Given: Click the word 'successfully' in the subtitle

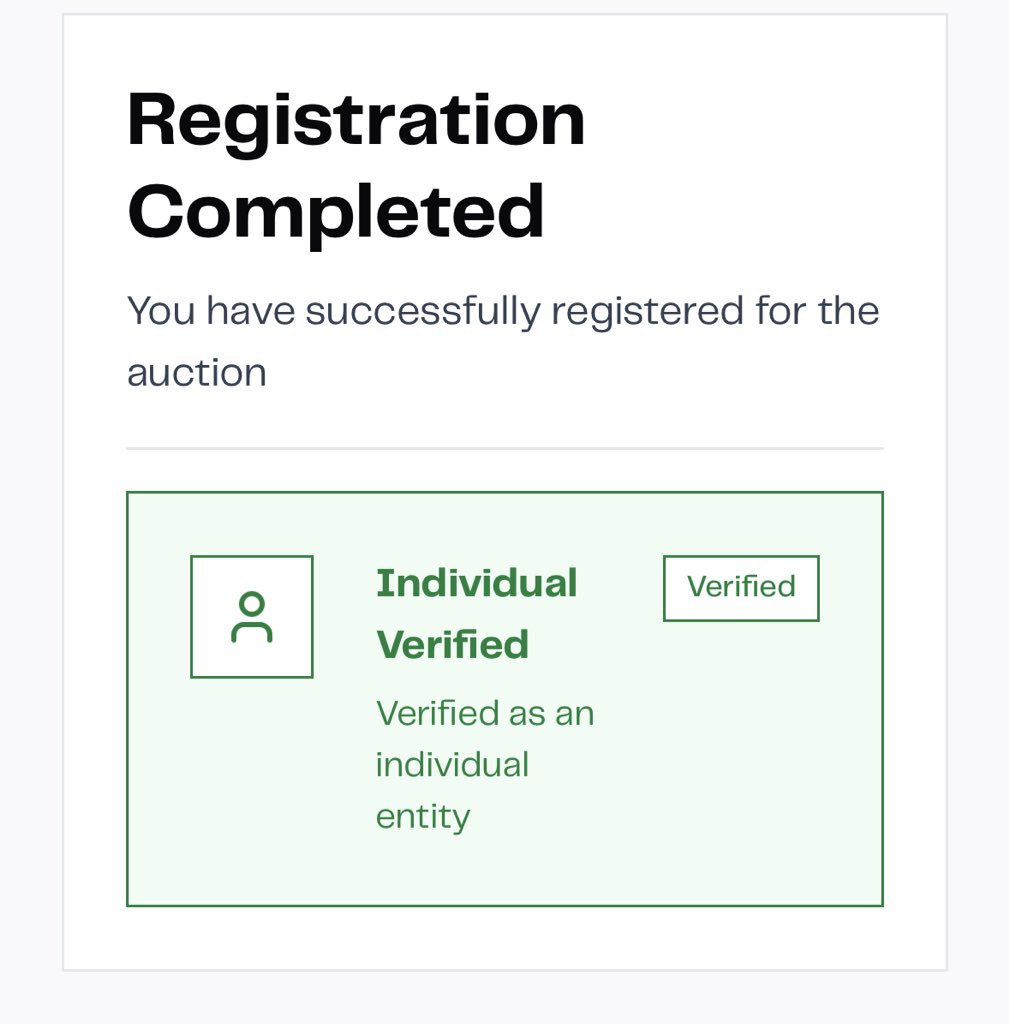Looking at the screenshot, I should pyautogui.click(x=425, y=311).
